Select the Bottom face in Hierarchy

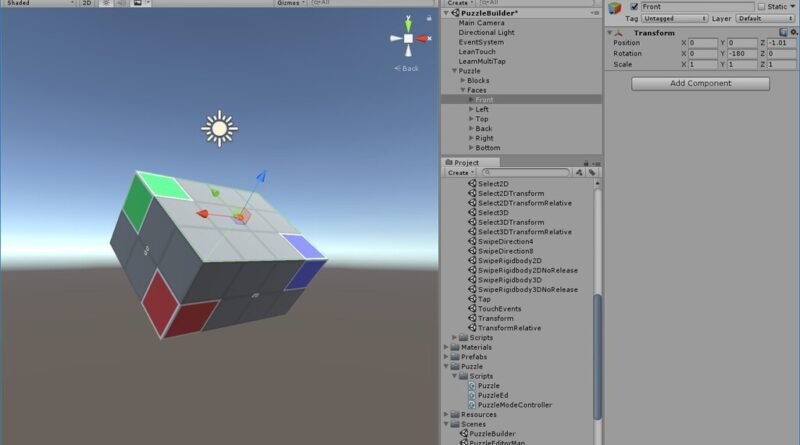487,148
